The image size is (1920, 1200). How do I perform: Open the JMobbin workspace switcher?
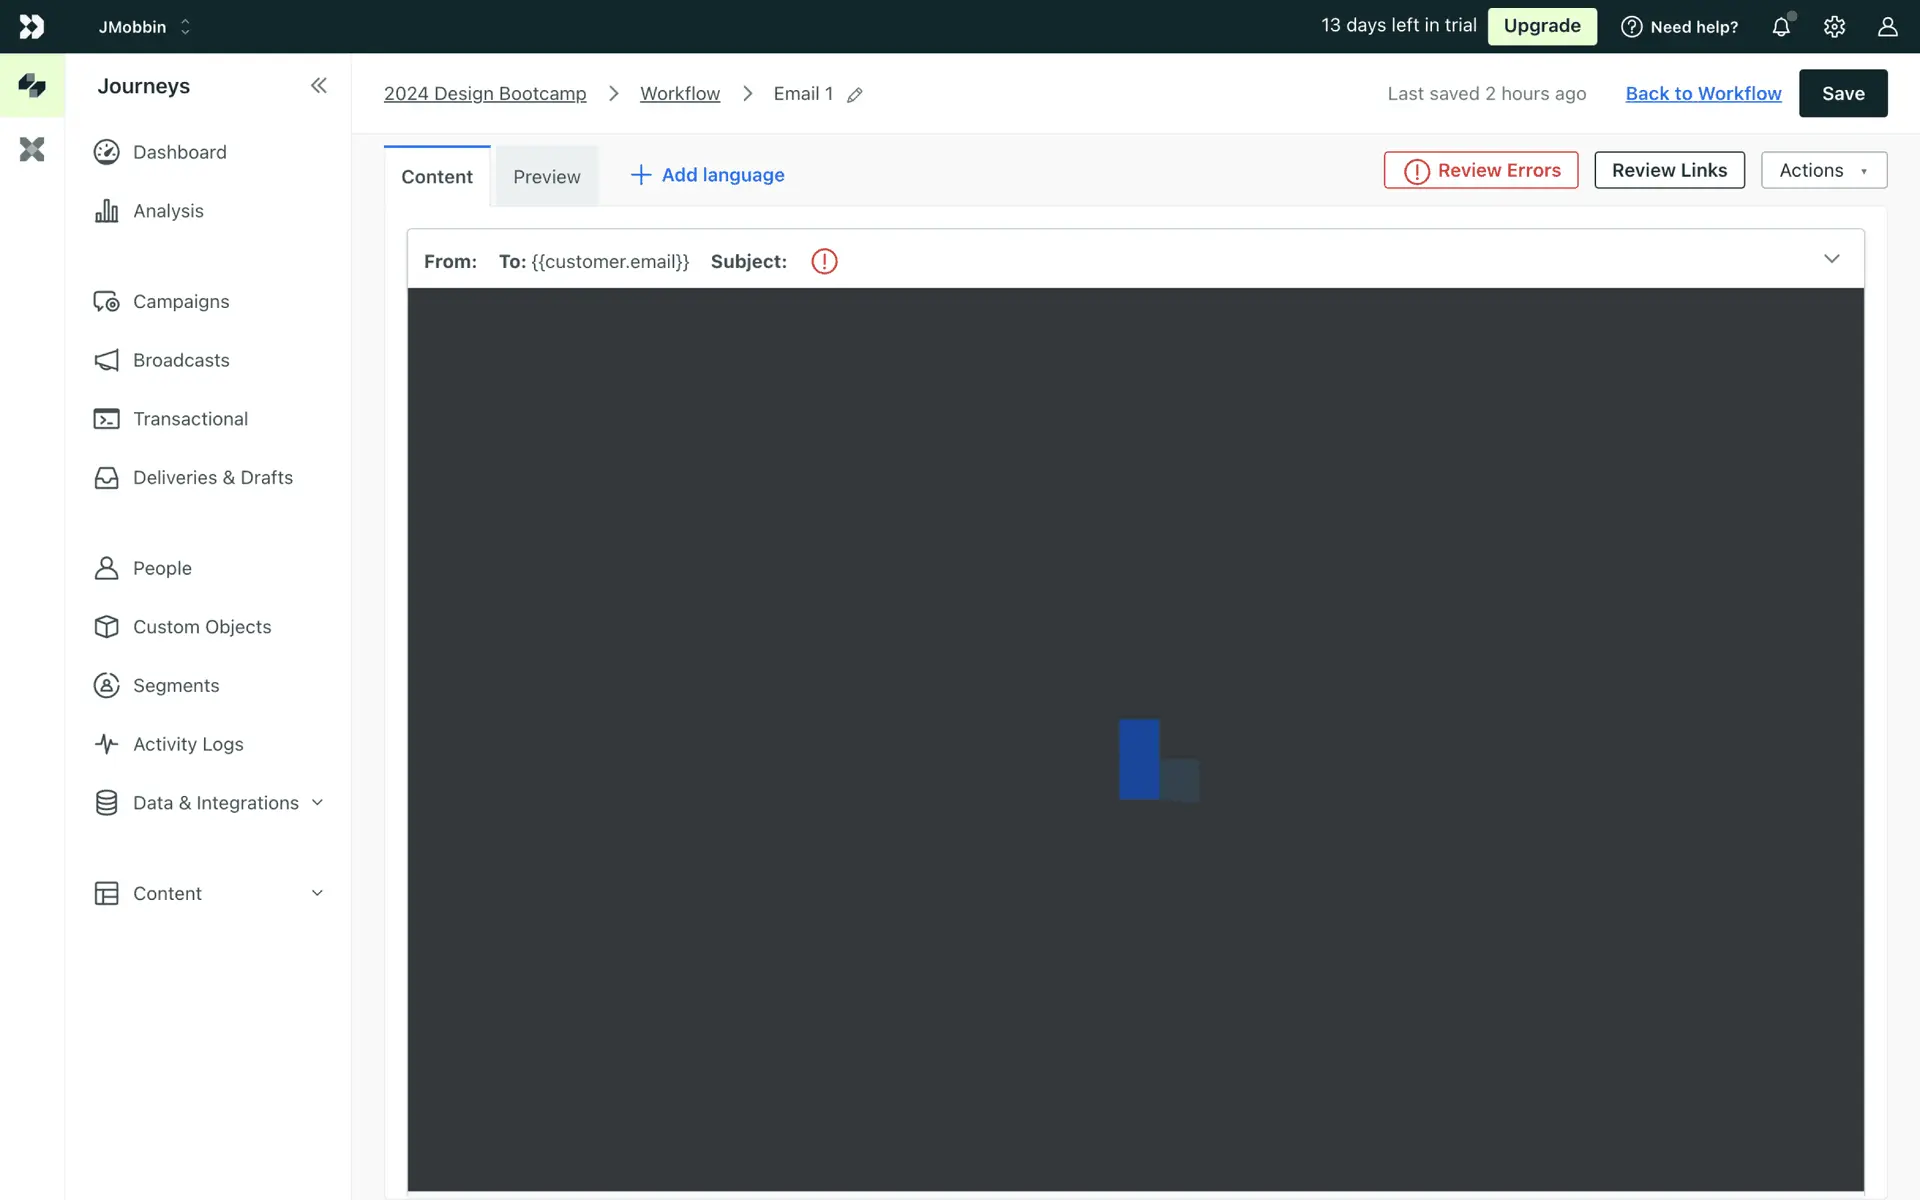pos(145,27)
